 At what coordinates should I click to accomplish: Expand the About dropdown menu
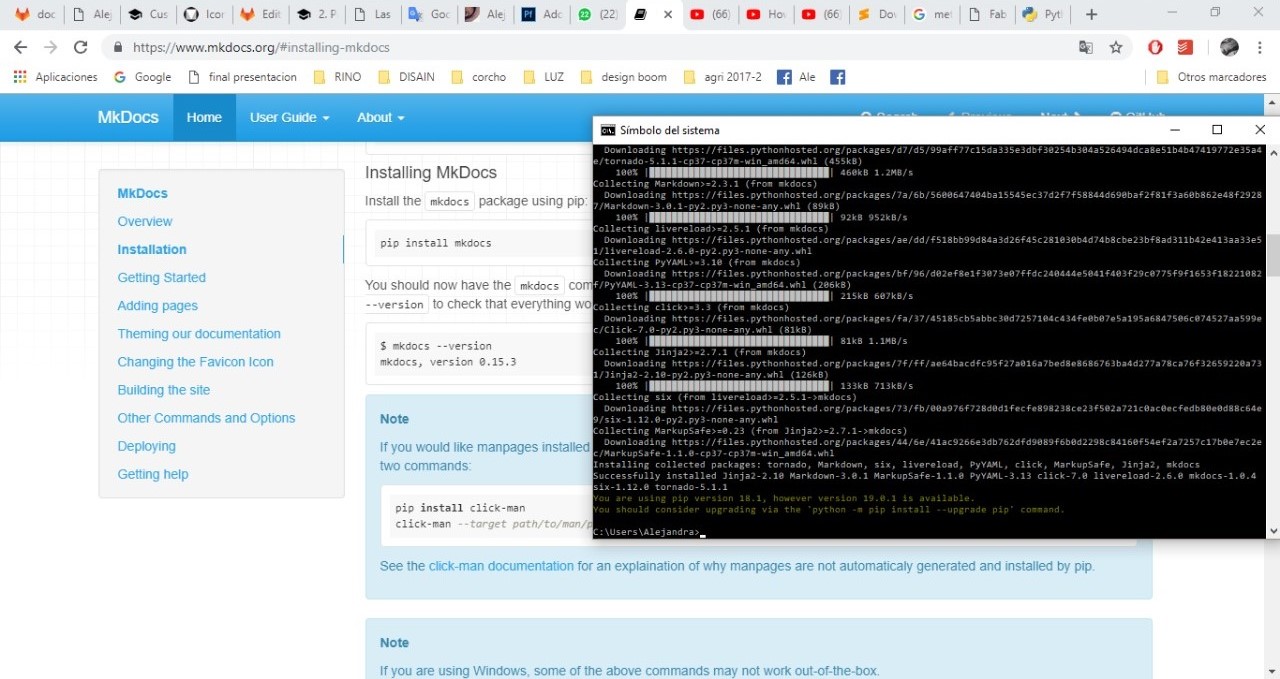pyautogui.click(x=380, y=117)
